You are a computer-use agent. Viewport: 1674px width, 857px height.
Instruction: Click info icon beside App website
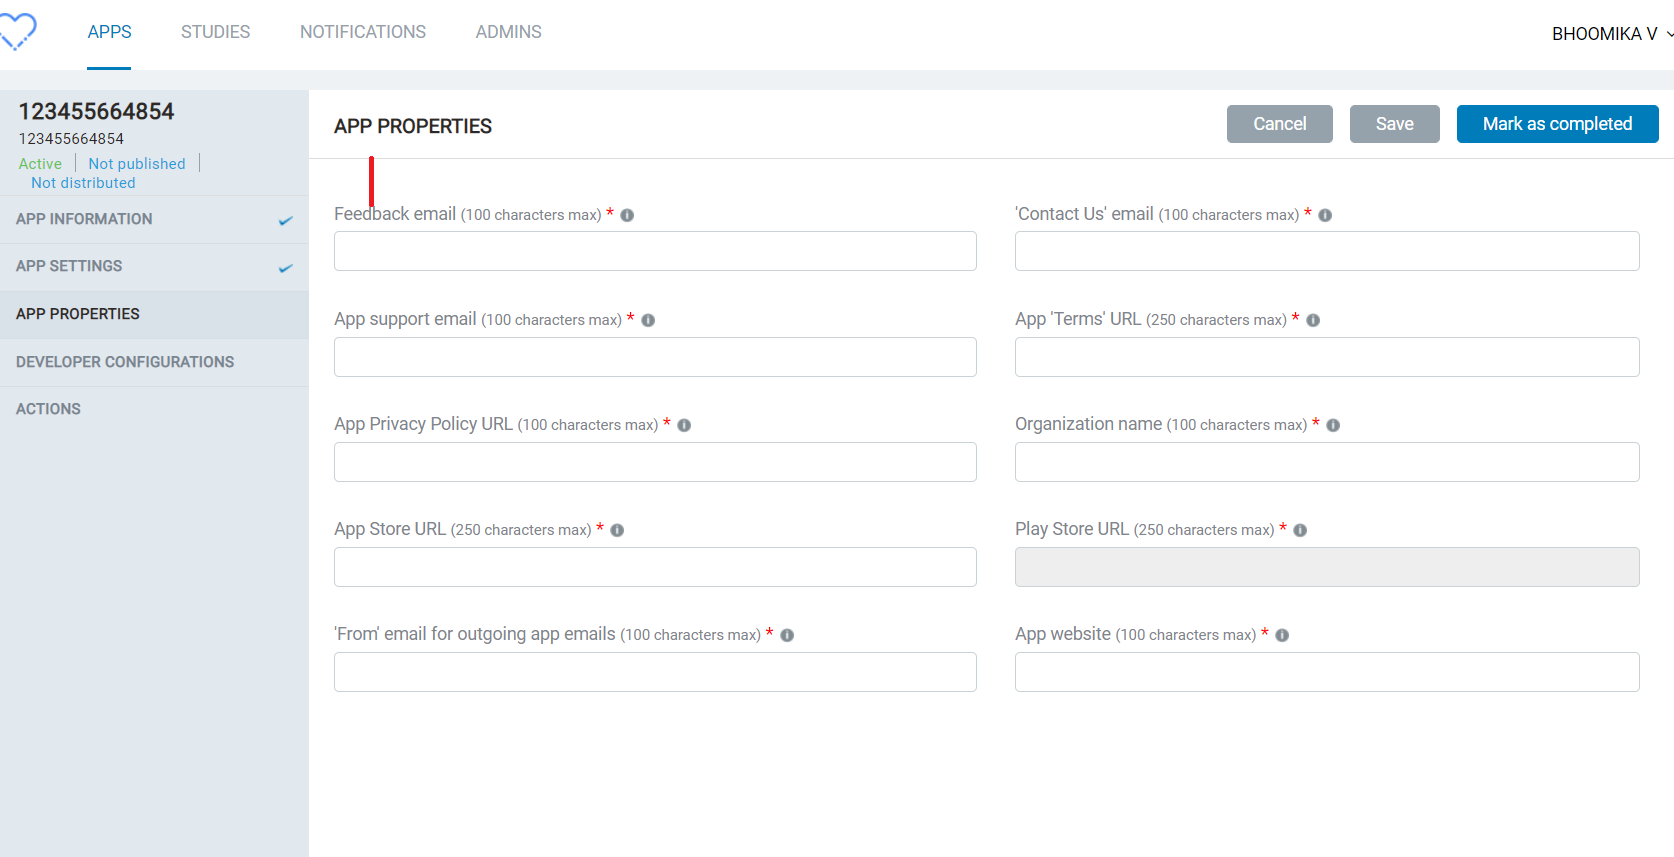pyautogui.click(x=1282, y=635)
